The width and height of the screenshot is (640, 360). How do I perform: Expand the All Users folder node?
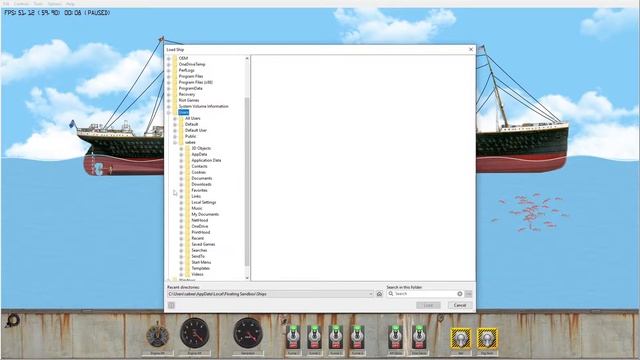coord(175,118)
